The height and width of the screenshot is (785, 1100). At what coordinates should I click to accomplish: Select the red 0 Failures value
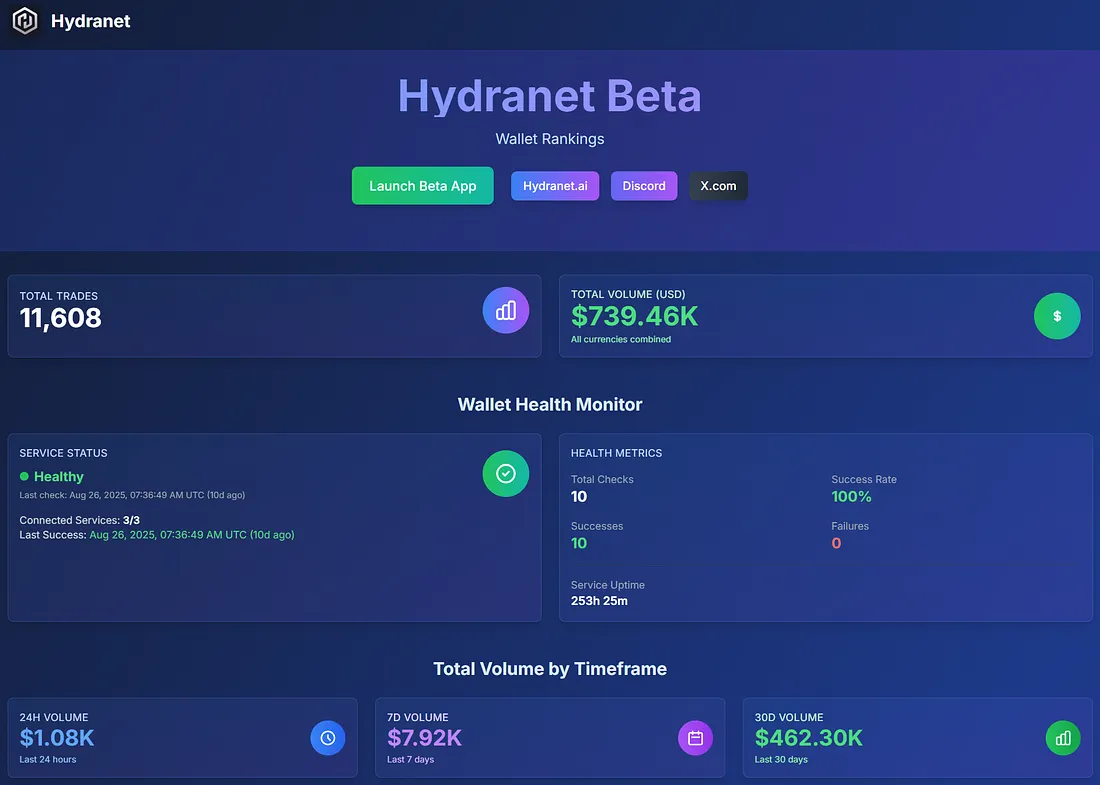pyautogui.click(x=836, y=543)
